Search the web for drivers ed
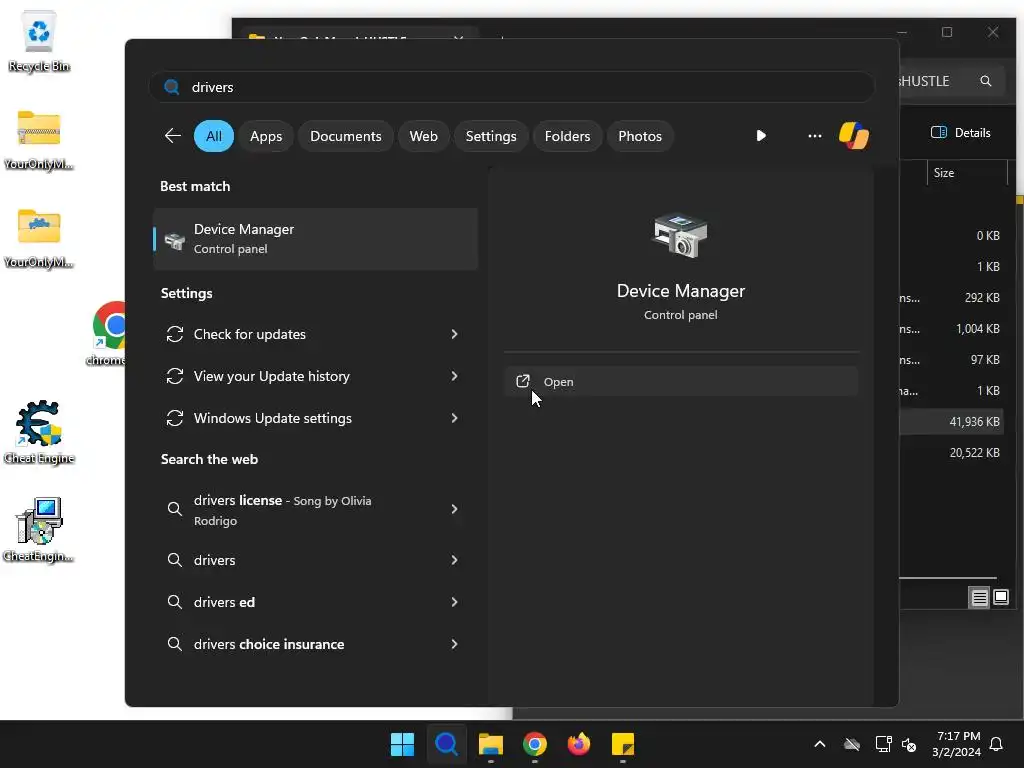The image size is (1024, 768). 315,602
